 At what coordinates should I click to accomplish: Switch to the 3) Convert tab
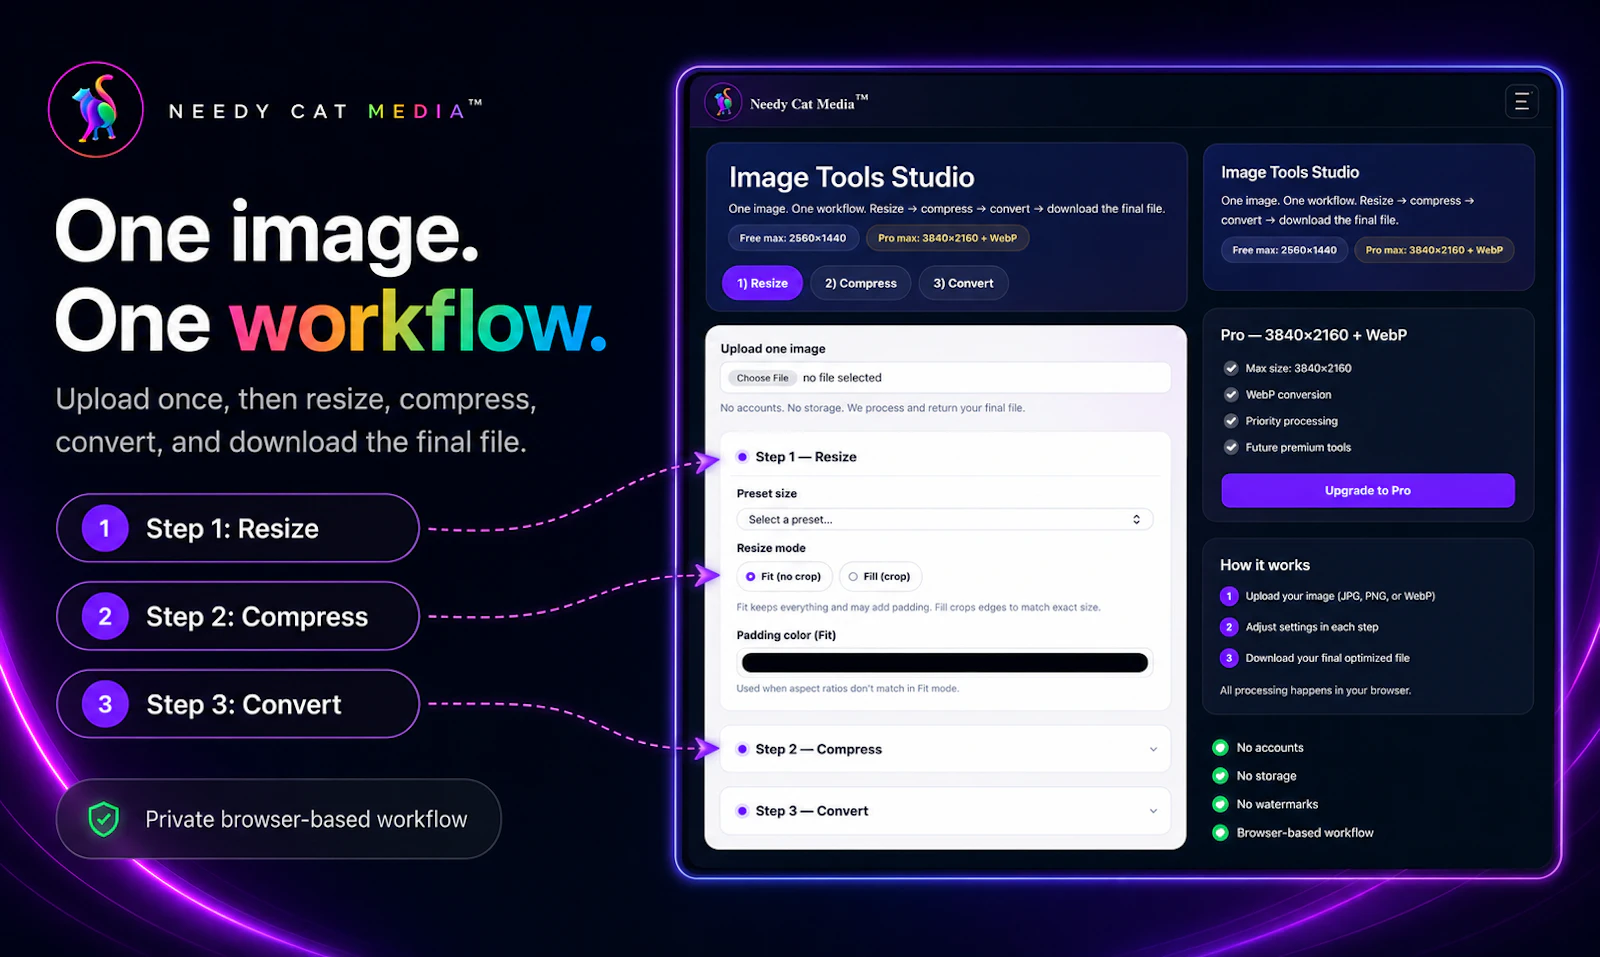[963, 283]
